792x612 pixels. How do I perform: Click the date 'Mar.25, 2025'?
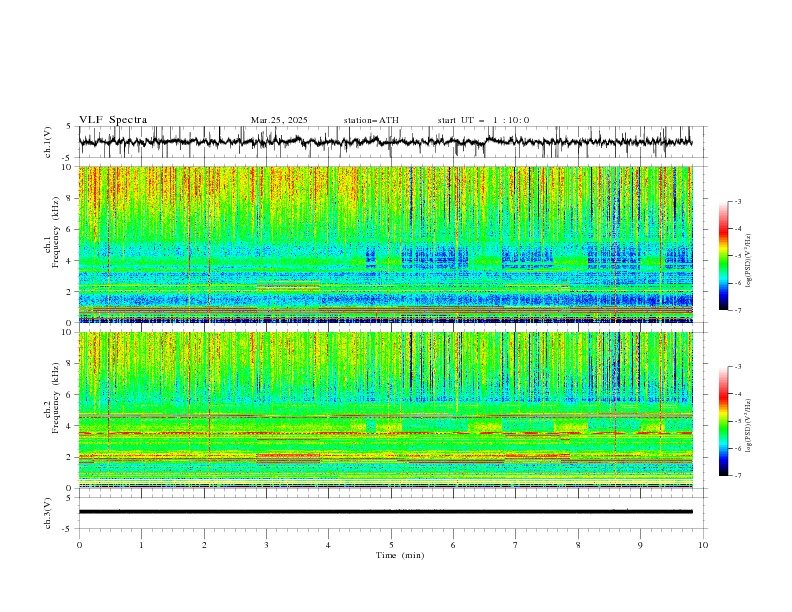[279, 120]
